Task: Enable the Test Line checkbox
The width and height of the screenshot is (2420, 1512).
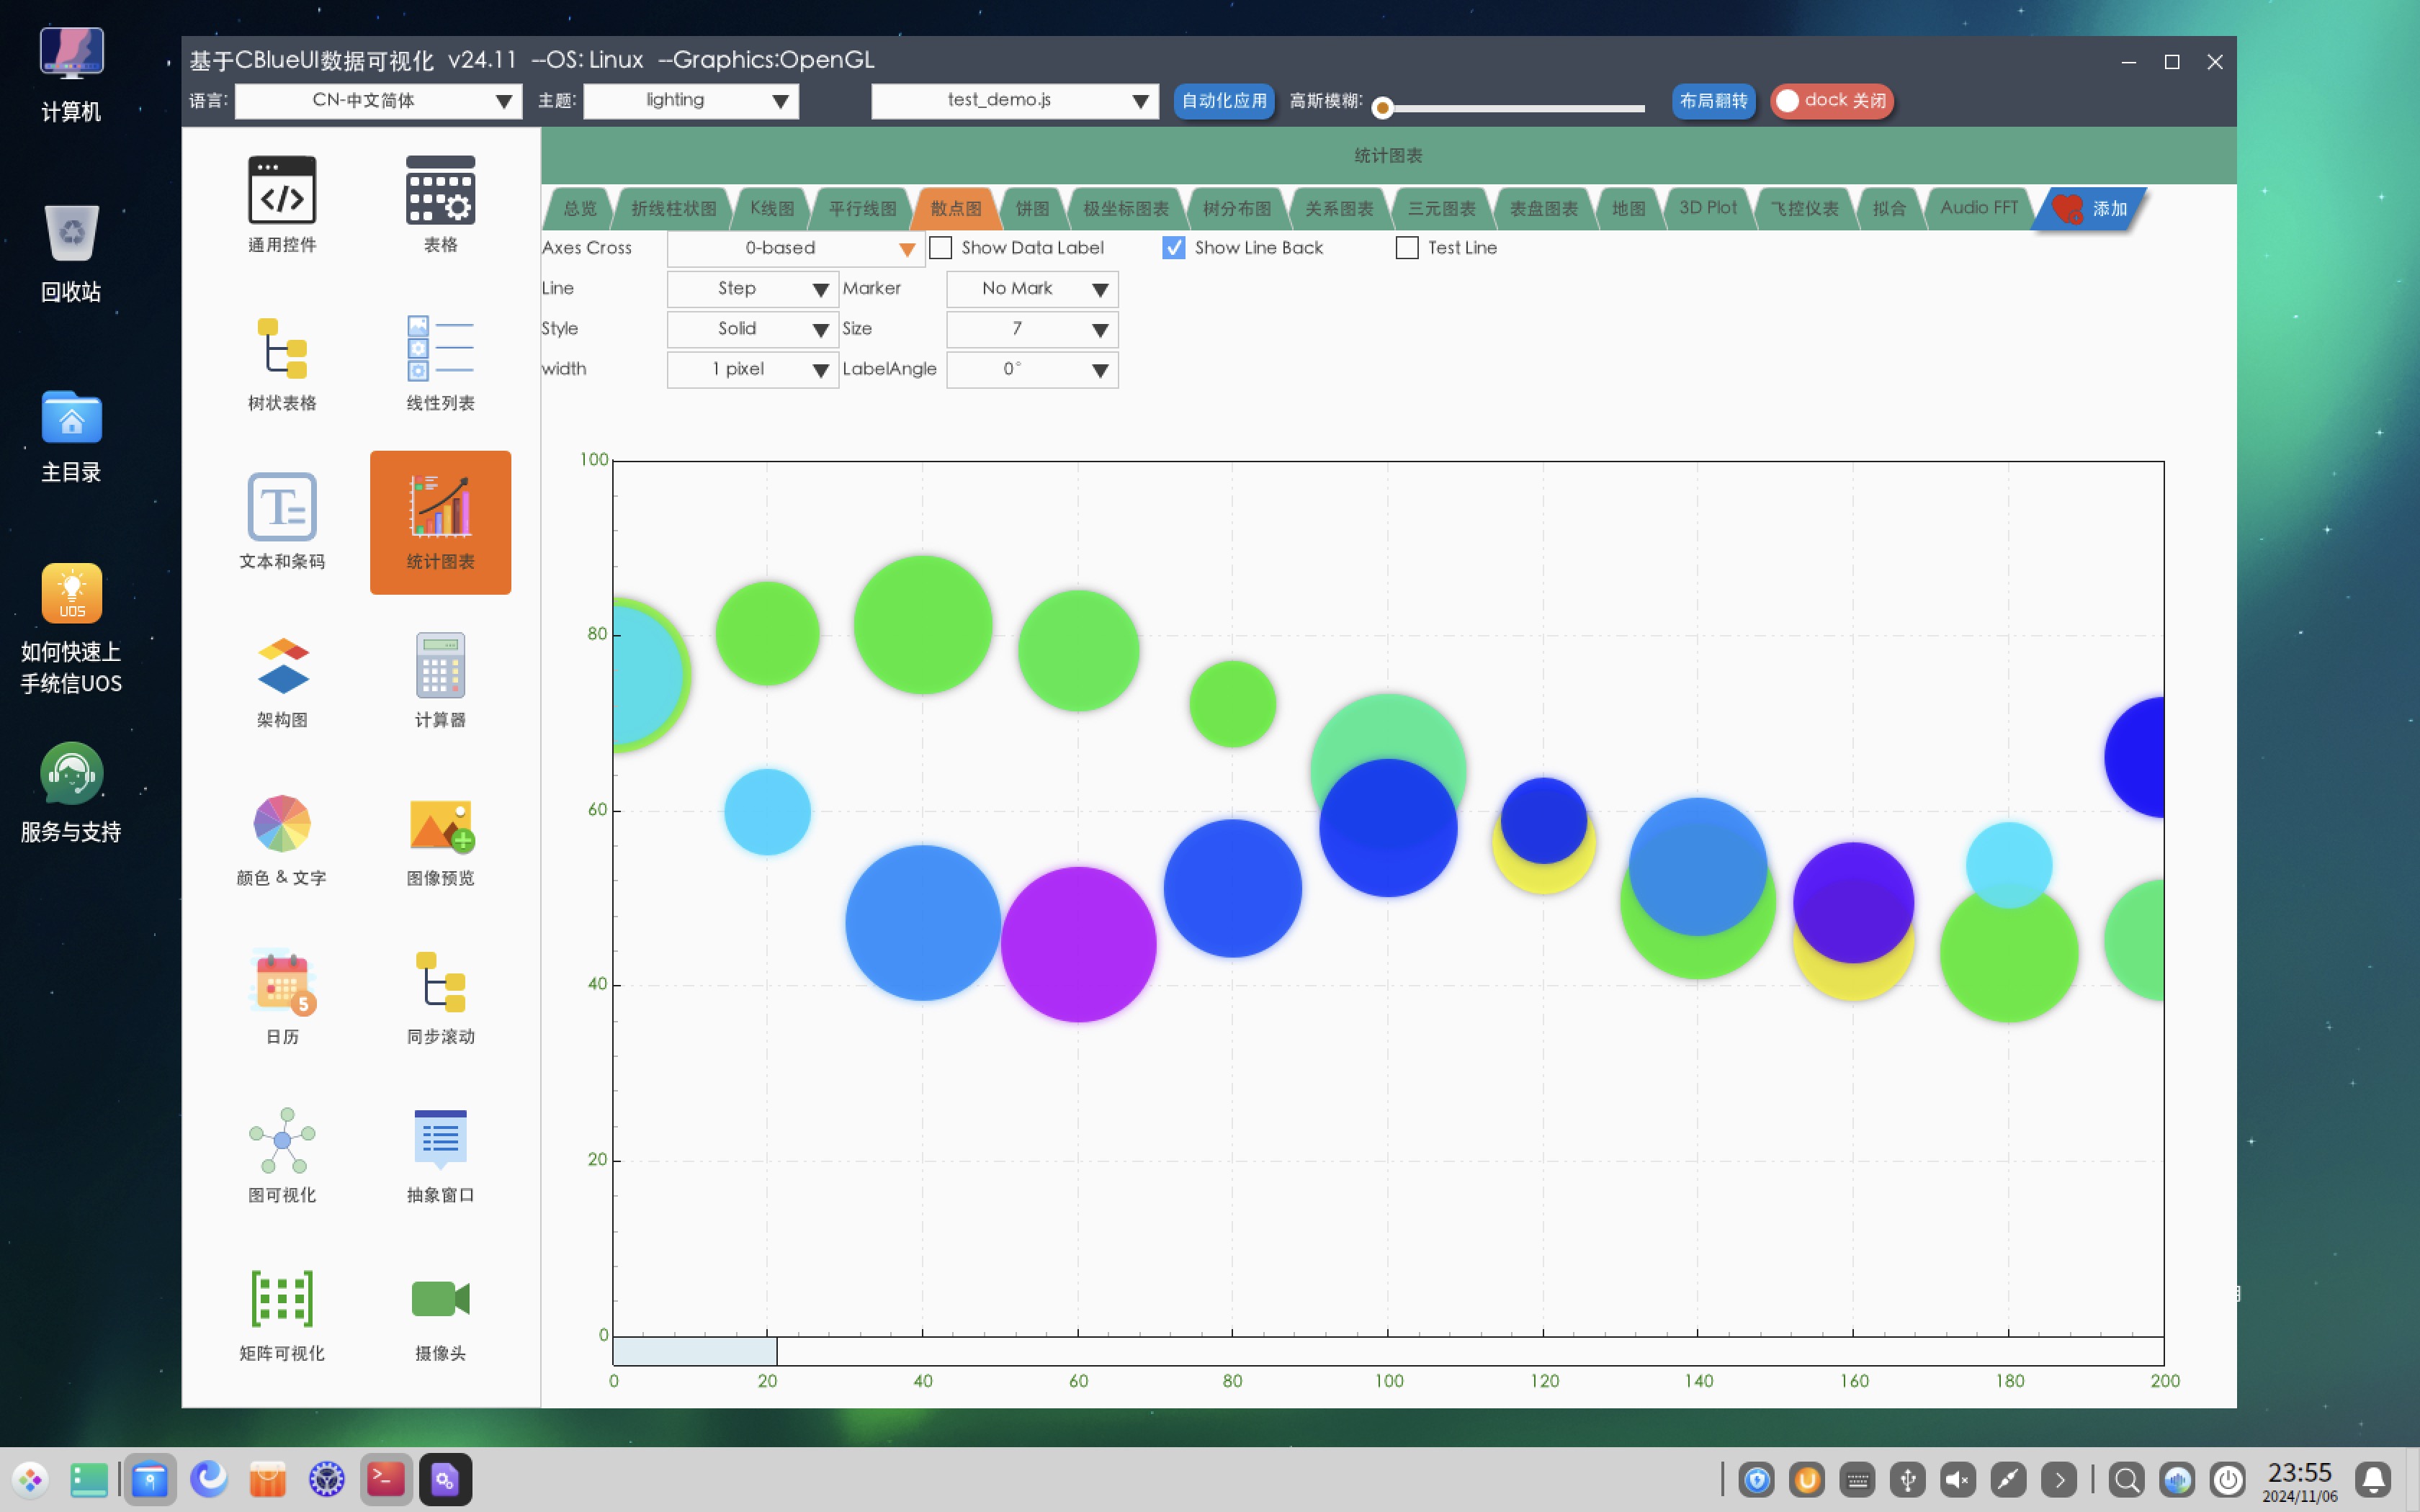Action: point(1407,248)
